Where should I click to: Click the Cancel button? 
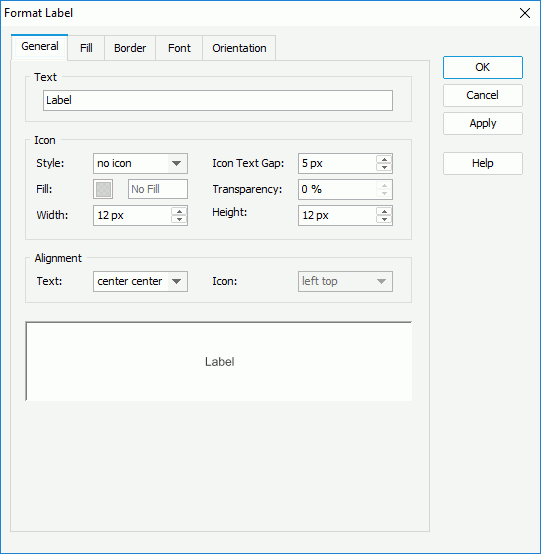click(483, 95)
